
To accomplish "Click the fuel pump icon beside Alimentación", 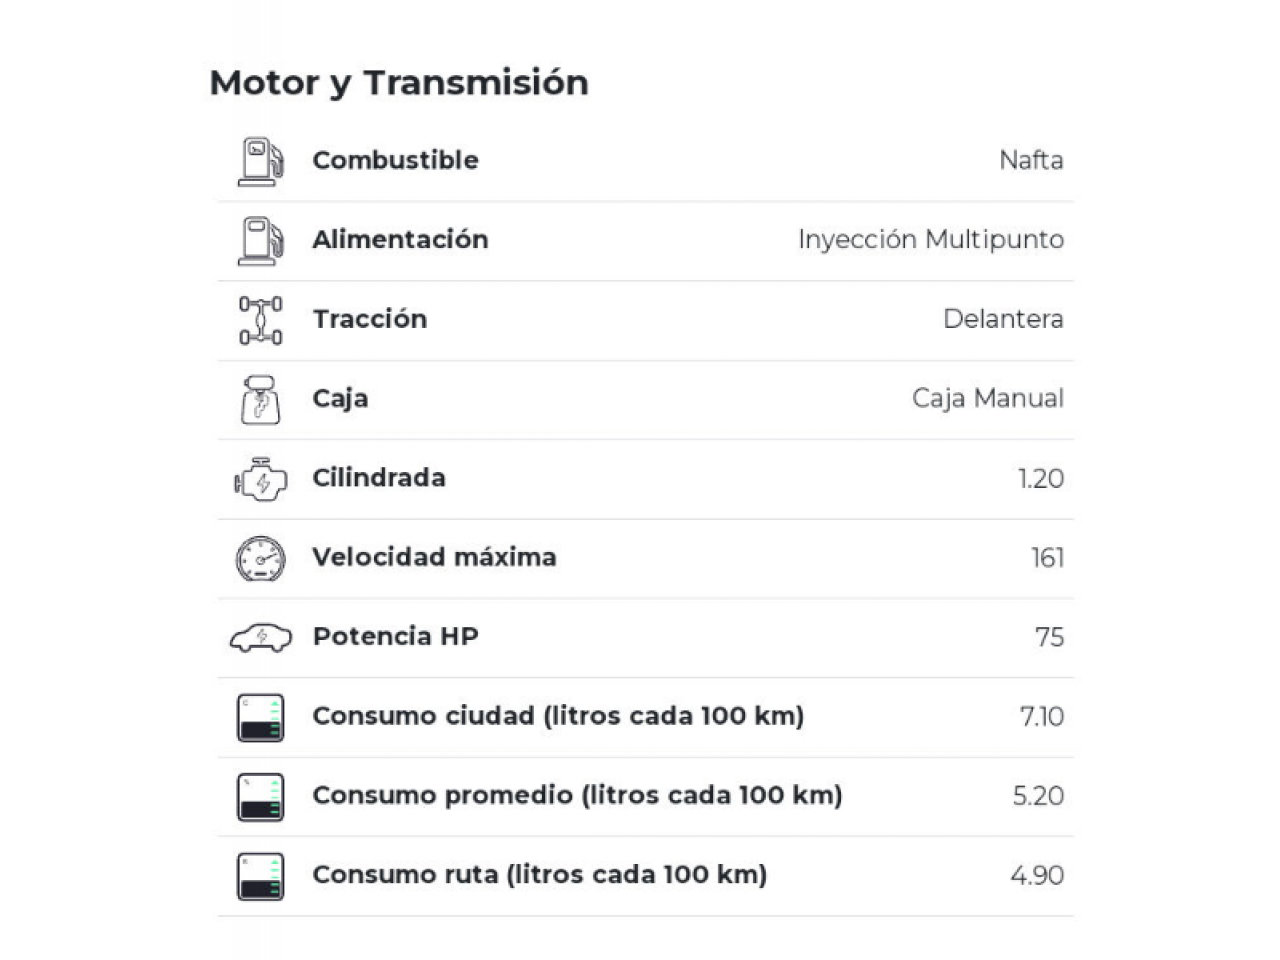I will [x=260, y=241].
